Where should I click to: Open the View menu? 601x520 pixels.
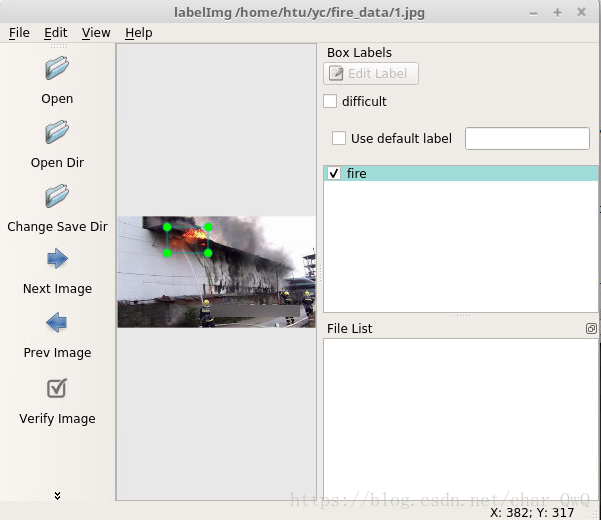click(96, 33)
